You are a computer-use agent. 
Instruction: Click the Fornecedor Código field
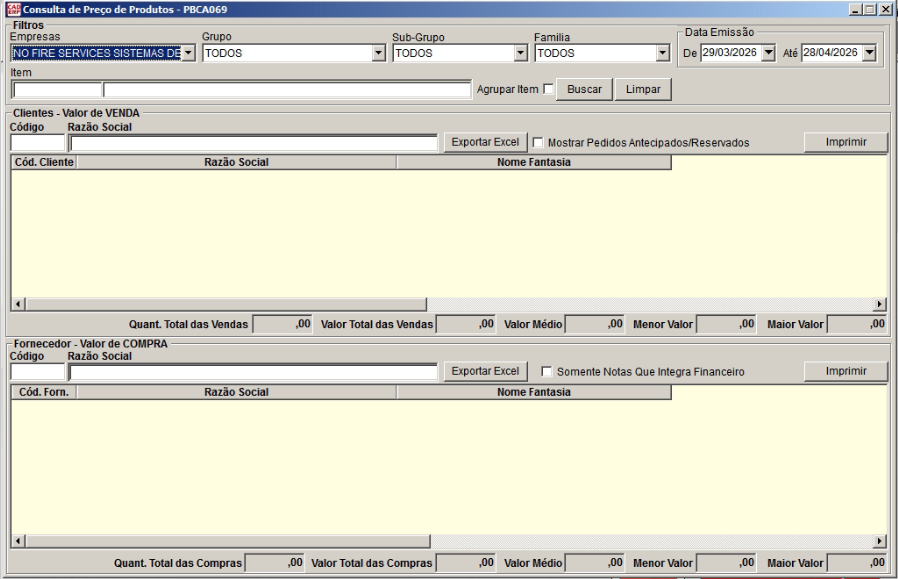[38, 372]
